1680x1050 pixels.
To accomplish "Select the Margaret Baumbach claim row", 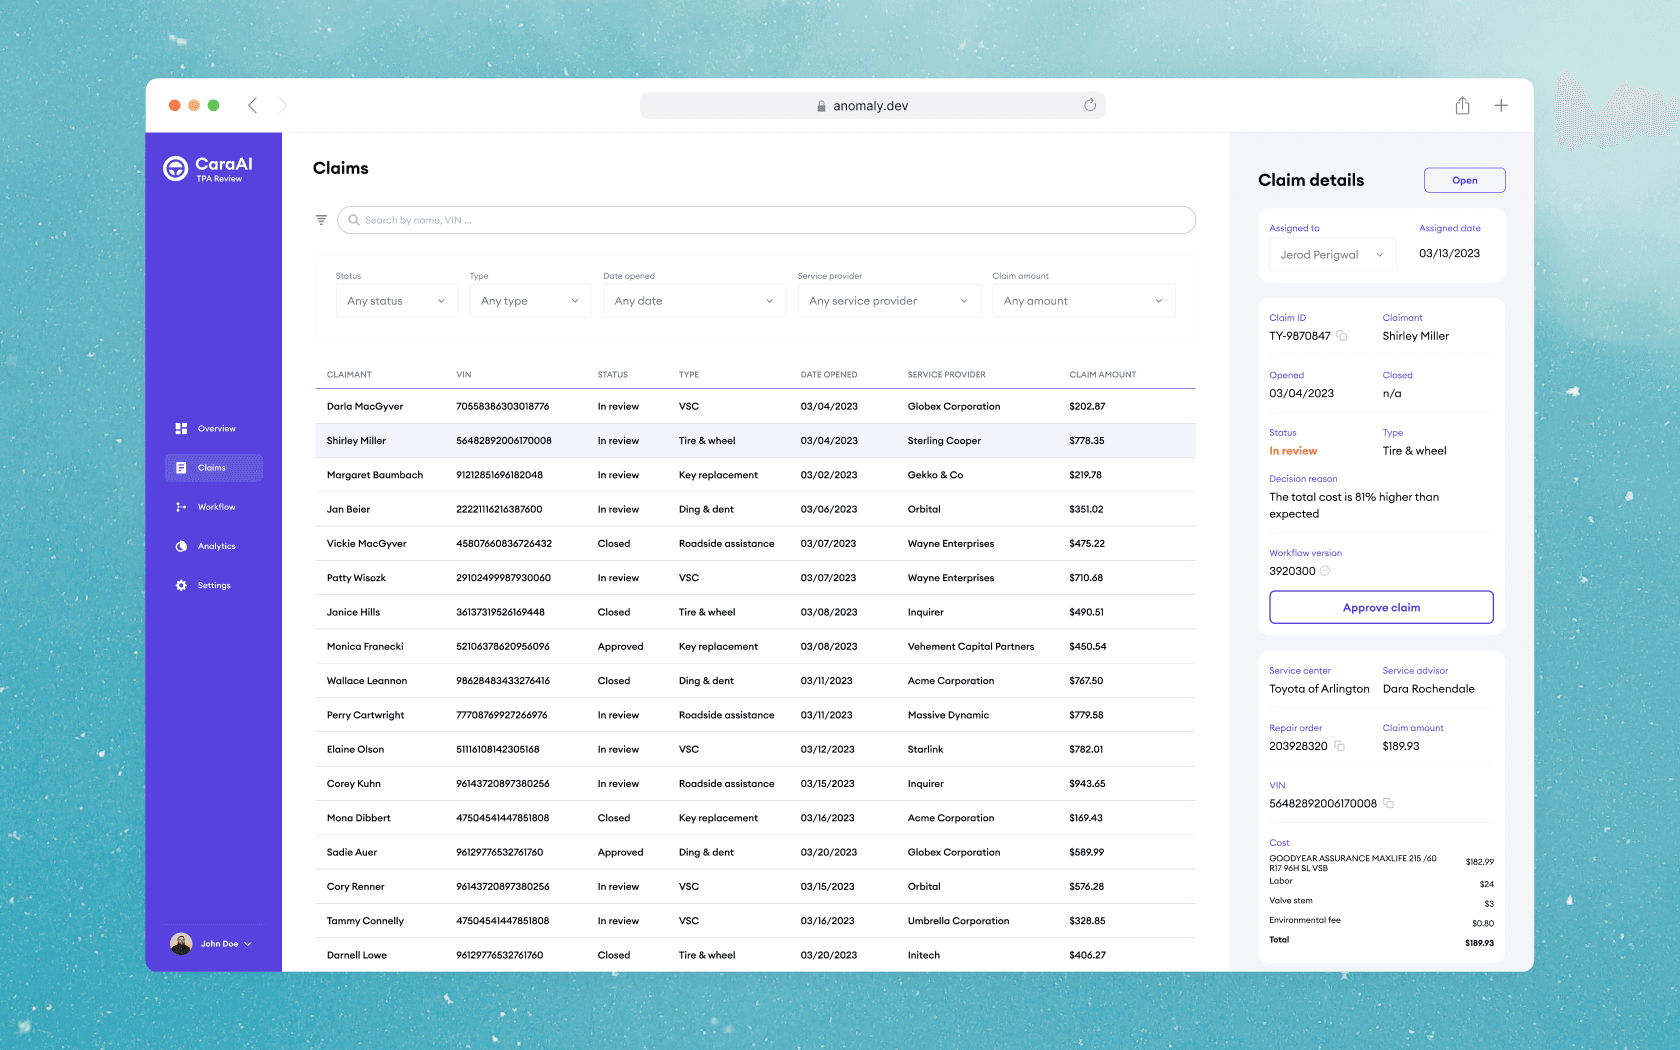I will 755,475.
